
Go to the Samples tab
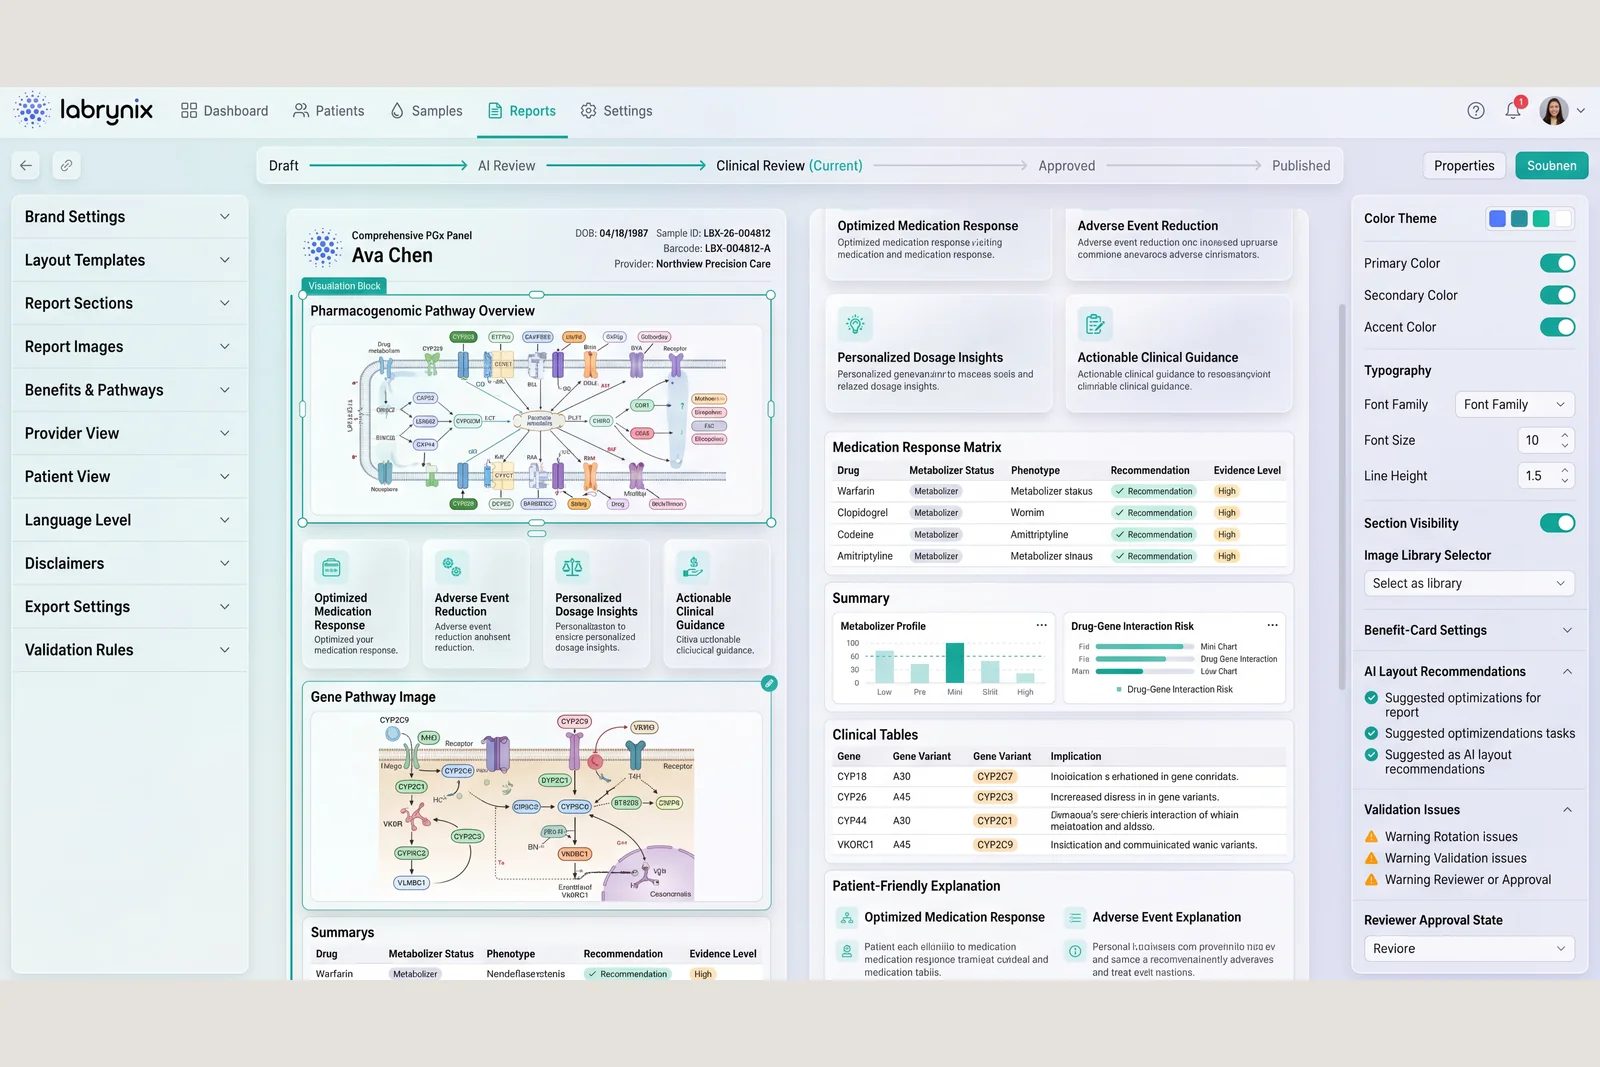pyautogui.click(x=426, y=111)
